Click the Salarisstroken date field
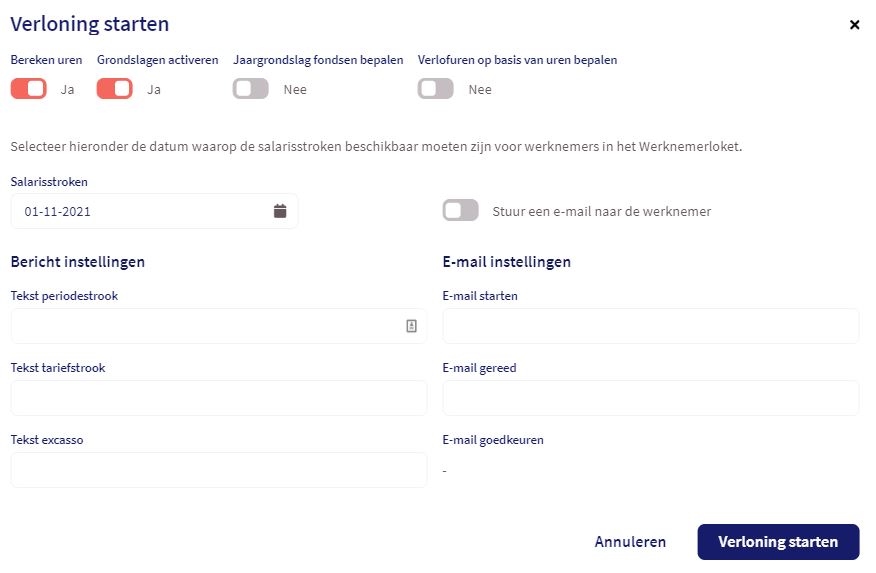Image resolution: width=876 pixels, height=573 pixels. 140,211
